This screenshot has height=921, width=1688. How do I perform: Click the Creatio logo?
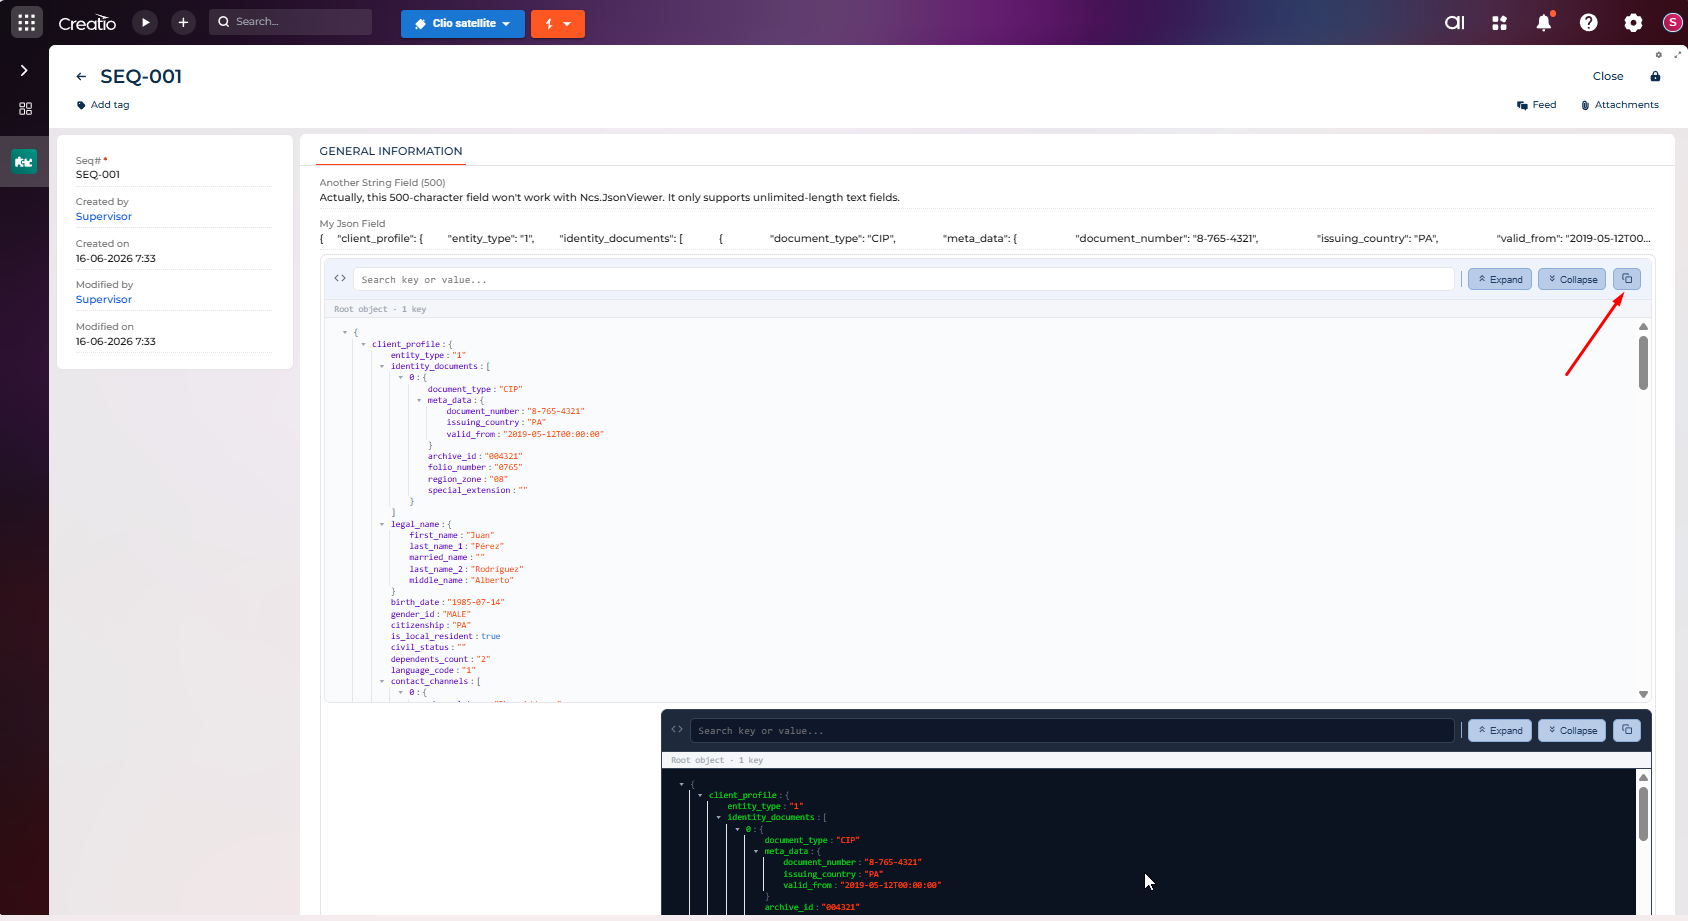[x=87, y=23]
